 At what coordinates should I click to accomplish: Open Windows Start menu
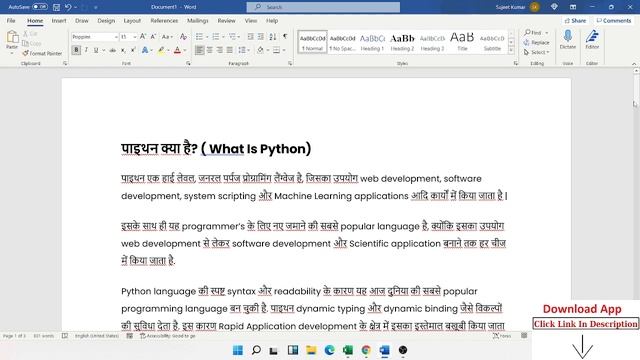click(238, 350)
